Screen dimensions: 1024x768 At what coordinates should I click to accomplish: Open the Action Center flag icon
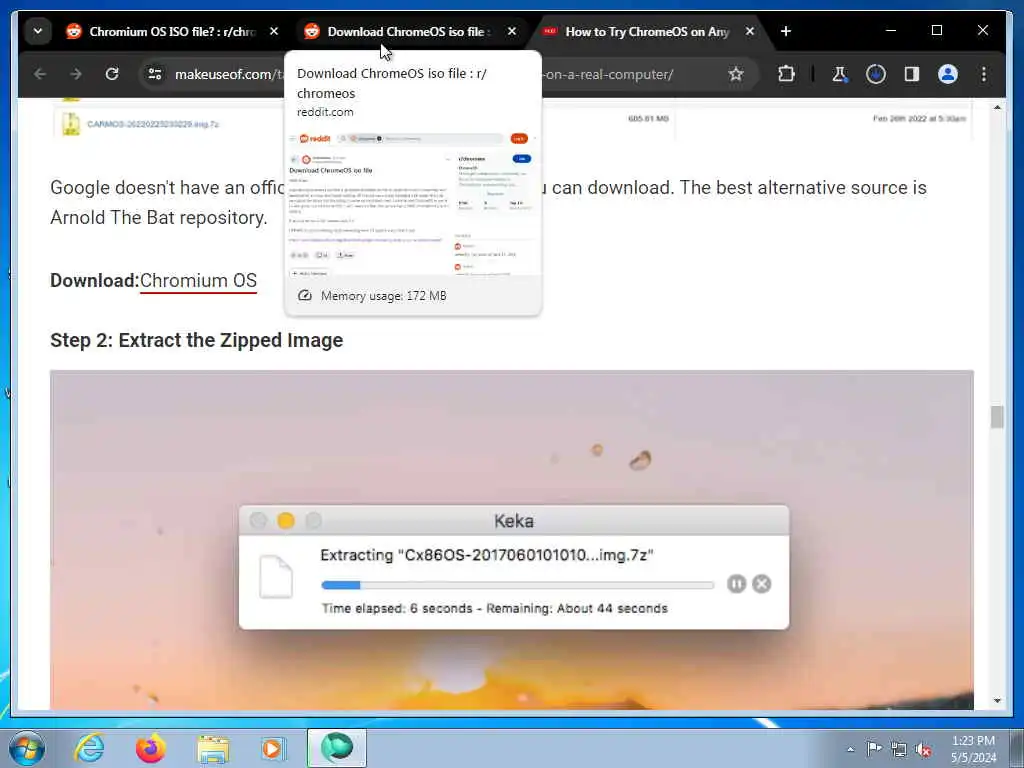coord(874,748)
